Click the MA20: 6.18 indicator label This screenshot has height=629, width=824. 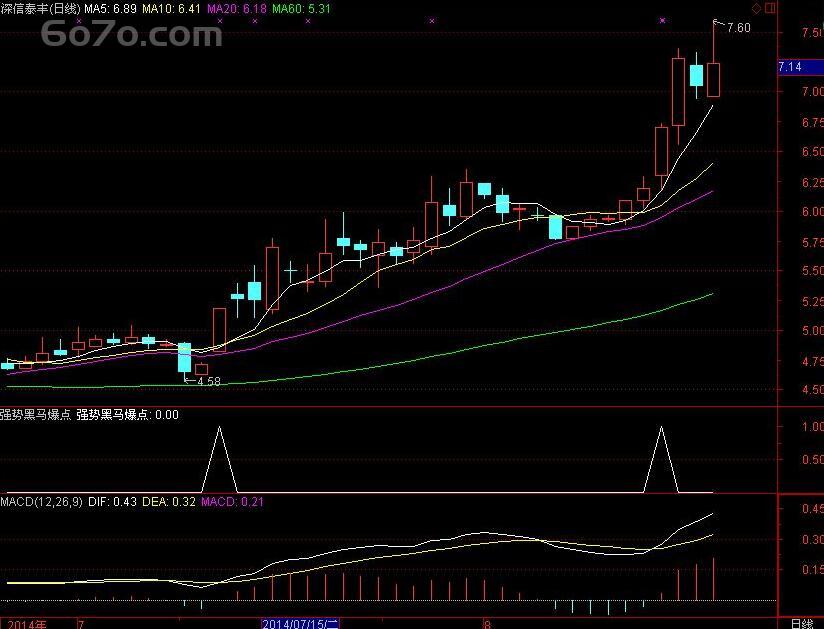tap(236, 8)
